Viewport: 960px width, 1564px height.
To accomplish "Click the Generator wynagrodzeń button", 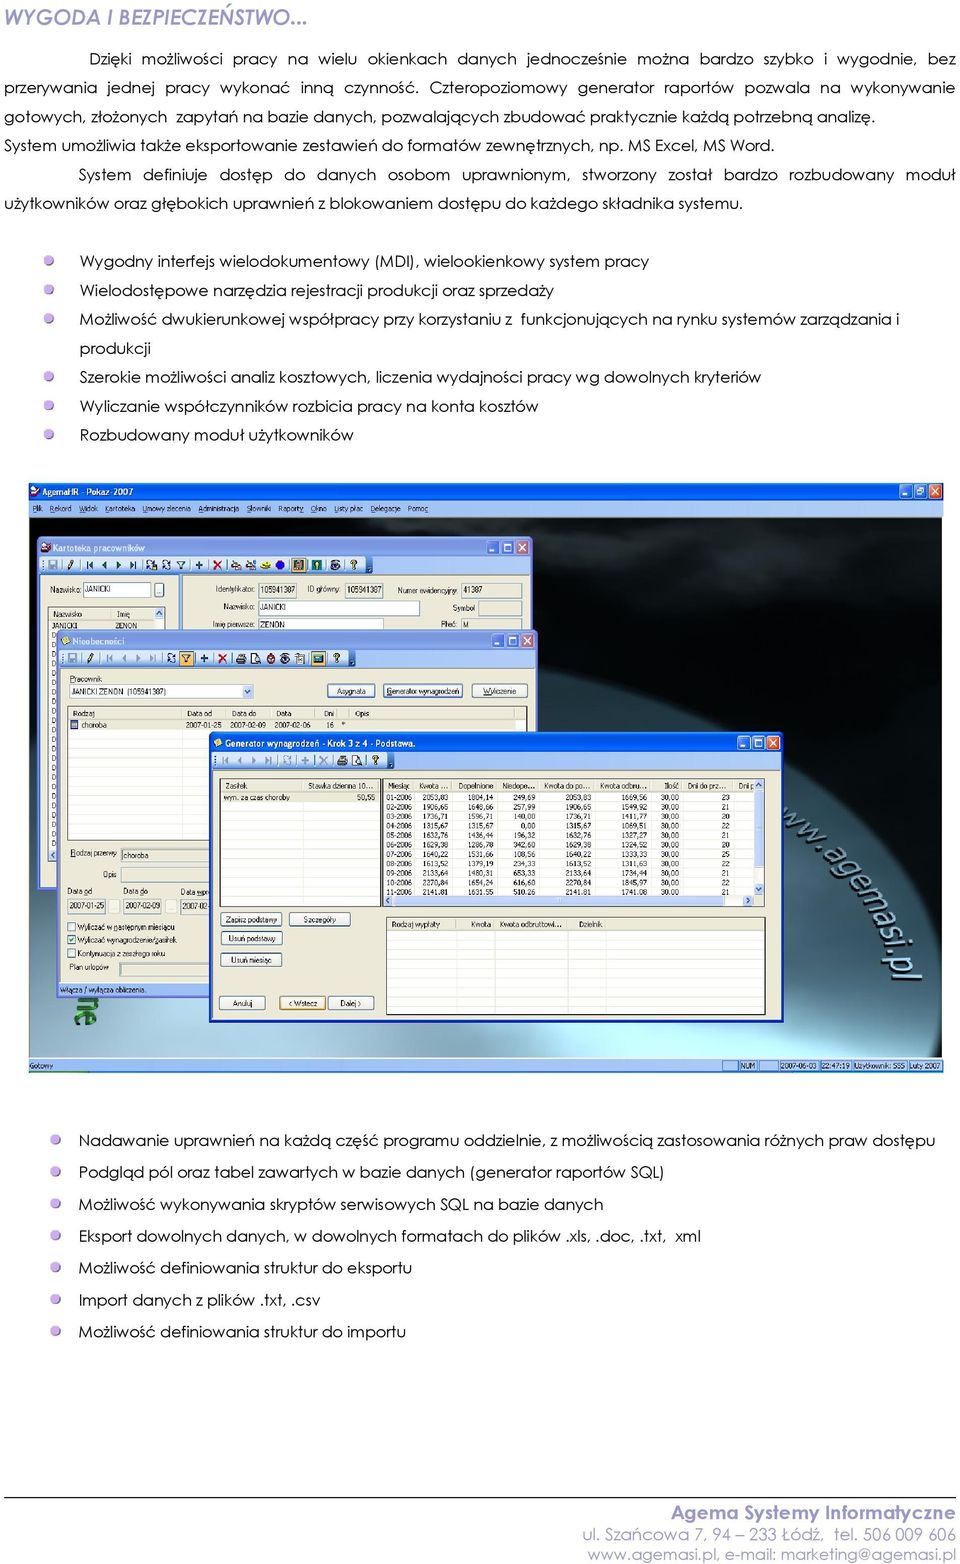I will coord(423,691).
